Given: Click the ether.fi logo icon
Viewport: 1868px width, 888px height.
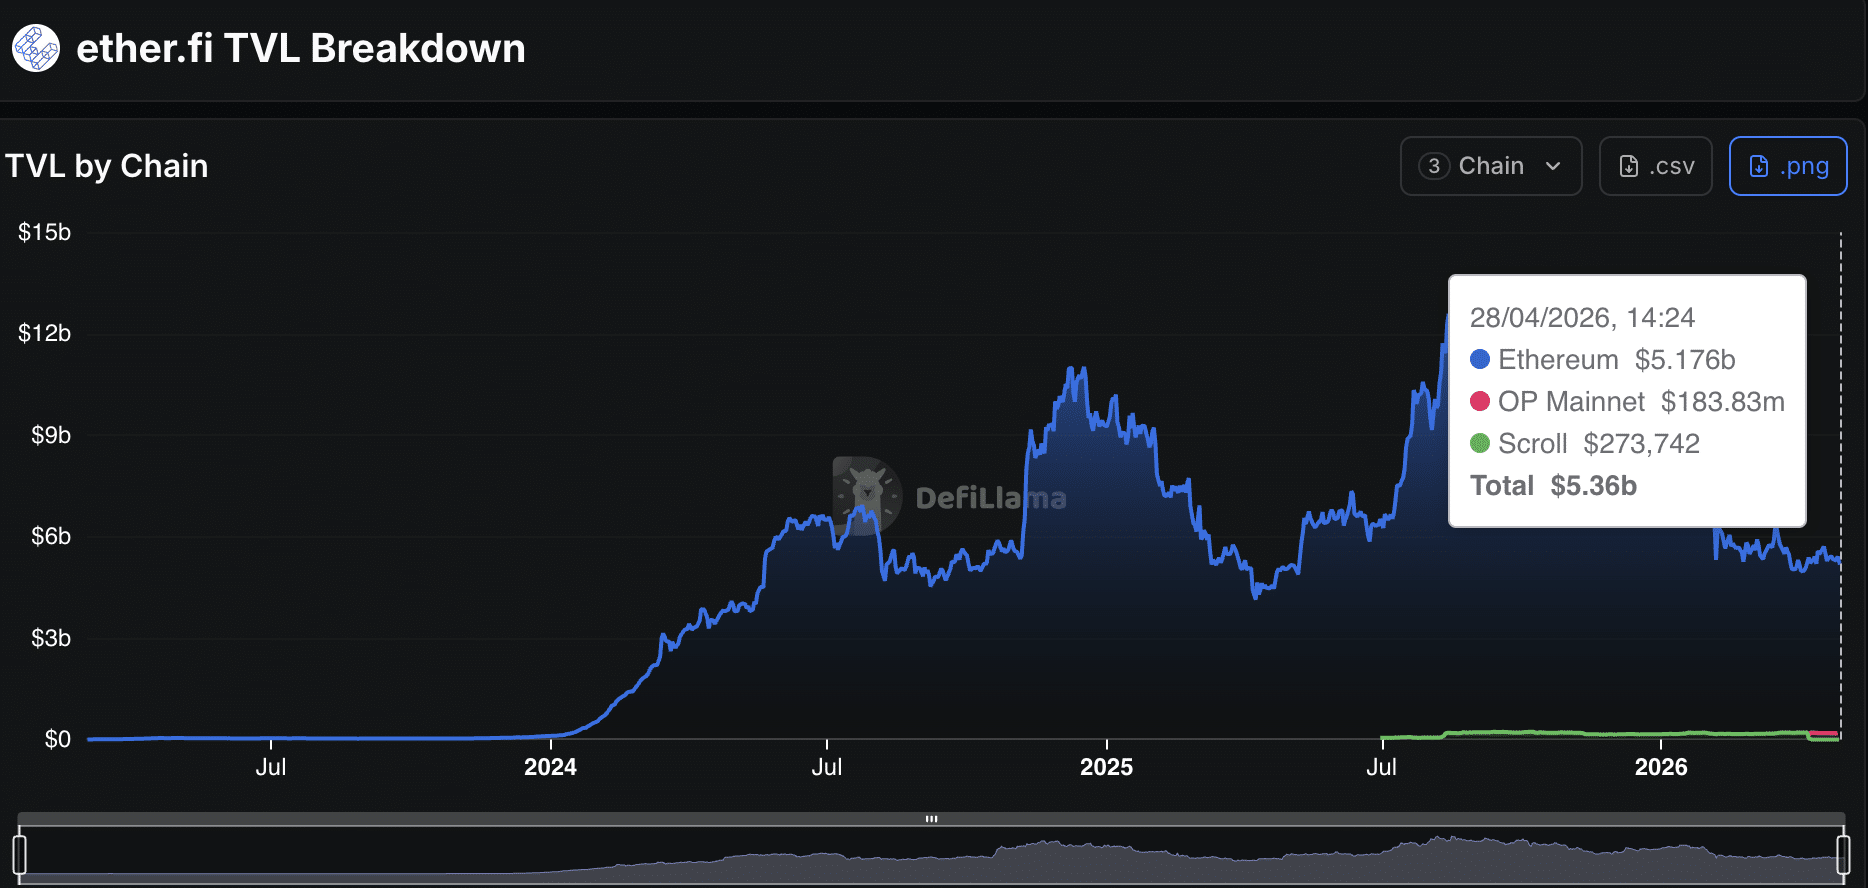Looking at the screenshot, I should [36, 48].
